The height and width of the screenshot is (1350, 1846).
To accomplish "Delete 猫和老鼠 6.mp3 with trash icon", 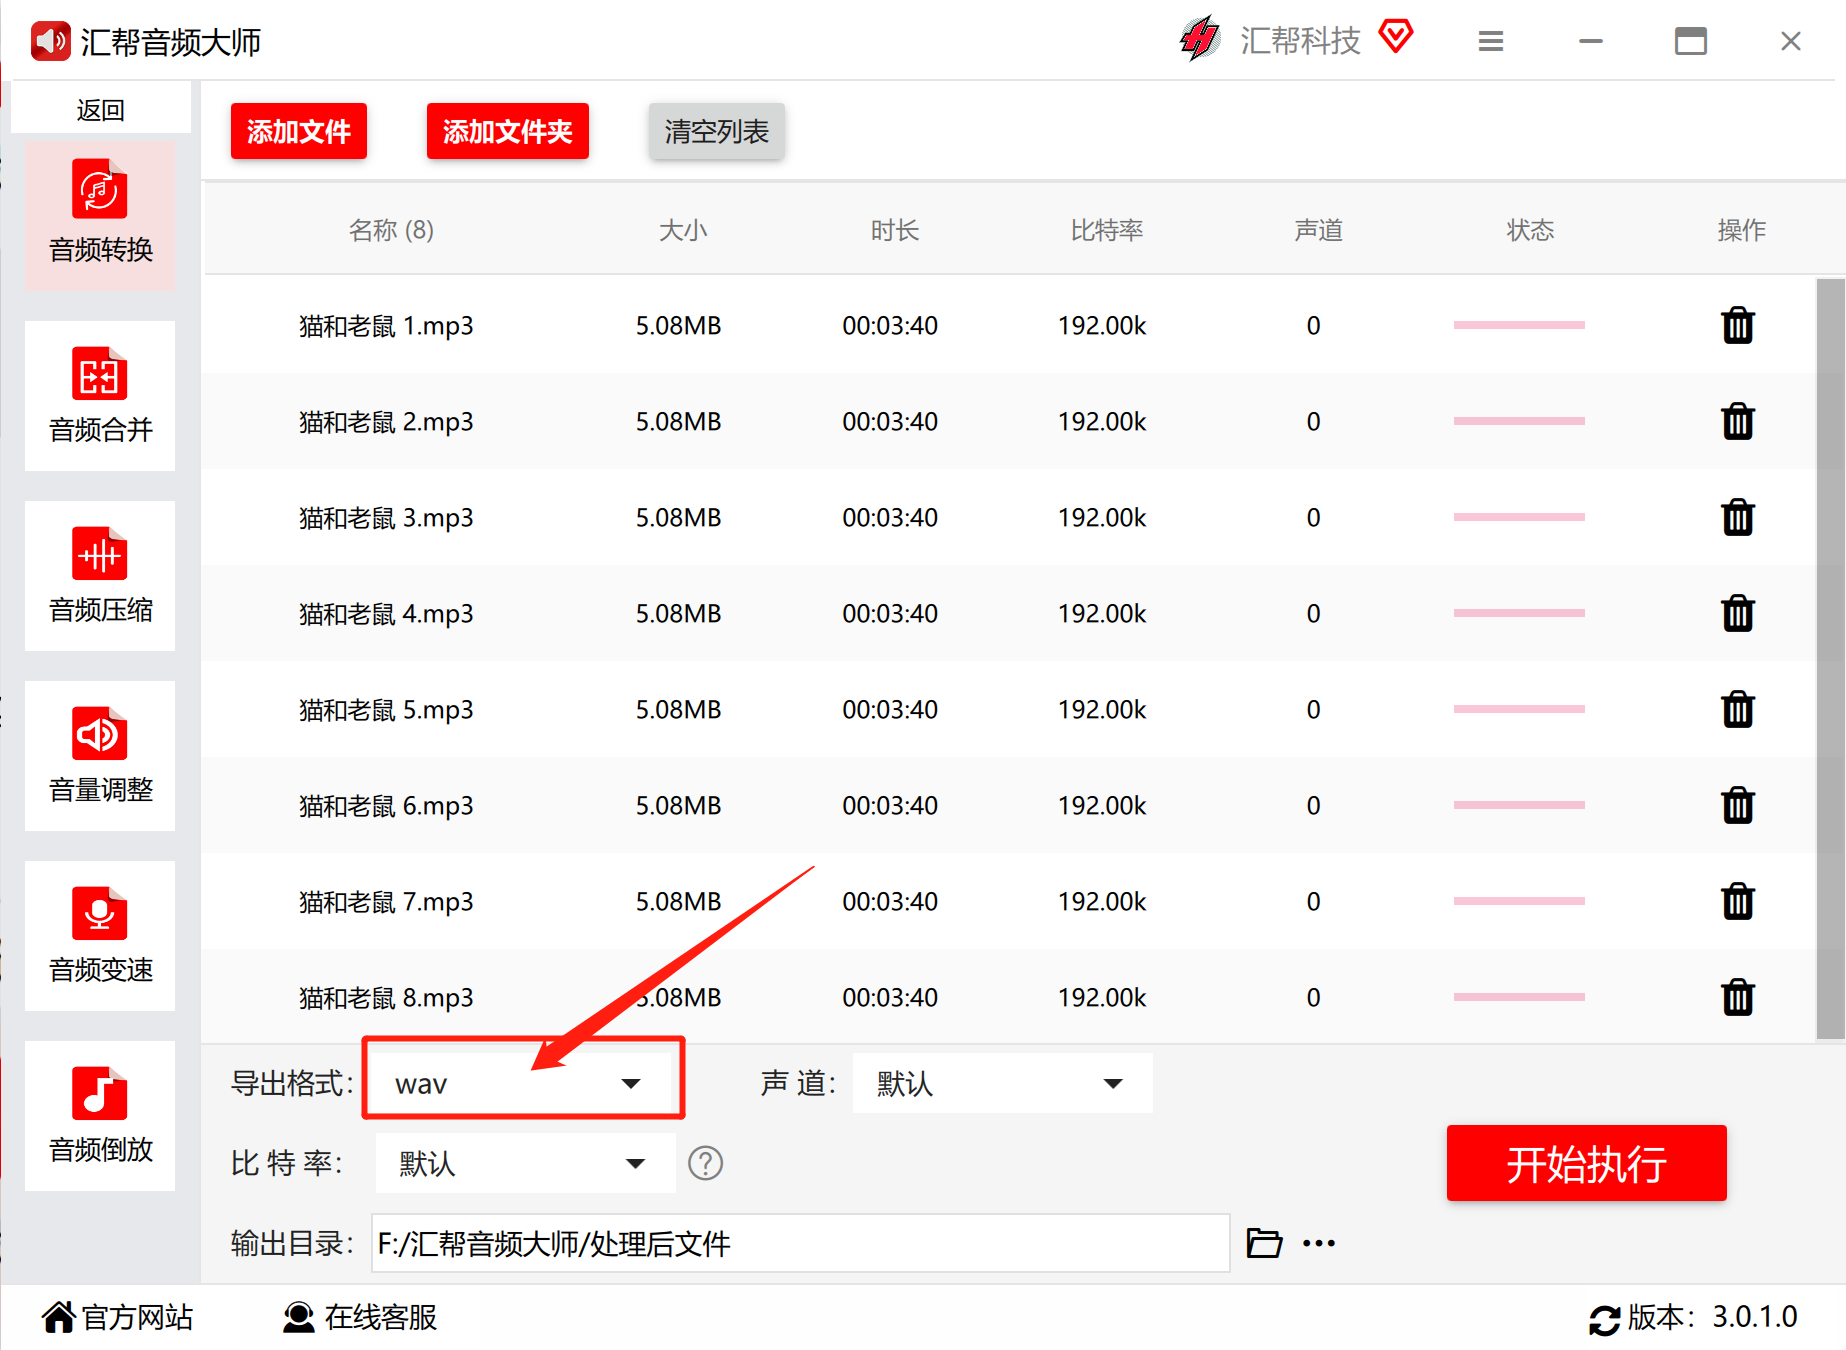I will pos(1738,805).
